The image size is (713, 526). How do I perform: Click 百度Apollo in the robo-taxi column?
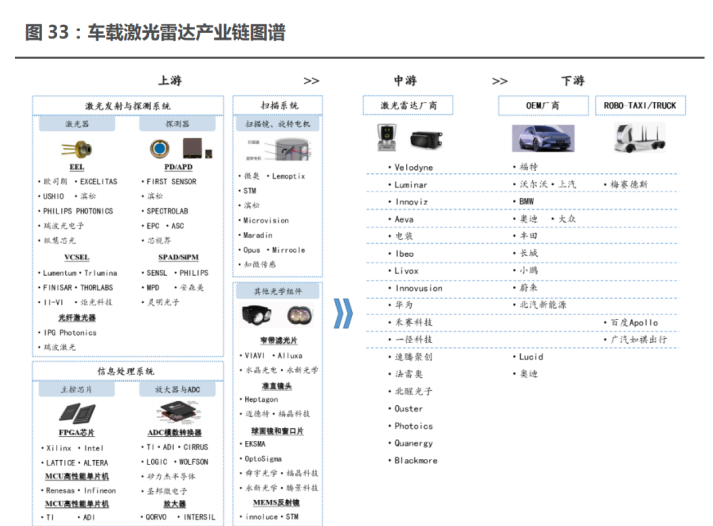634,322
